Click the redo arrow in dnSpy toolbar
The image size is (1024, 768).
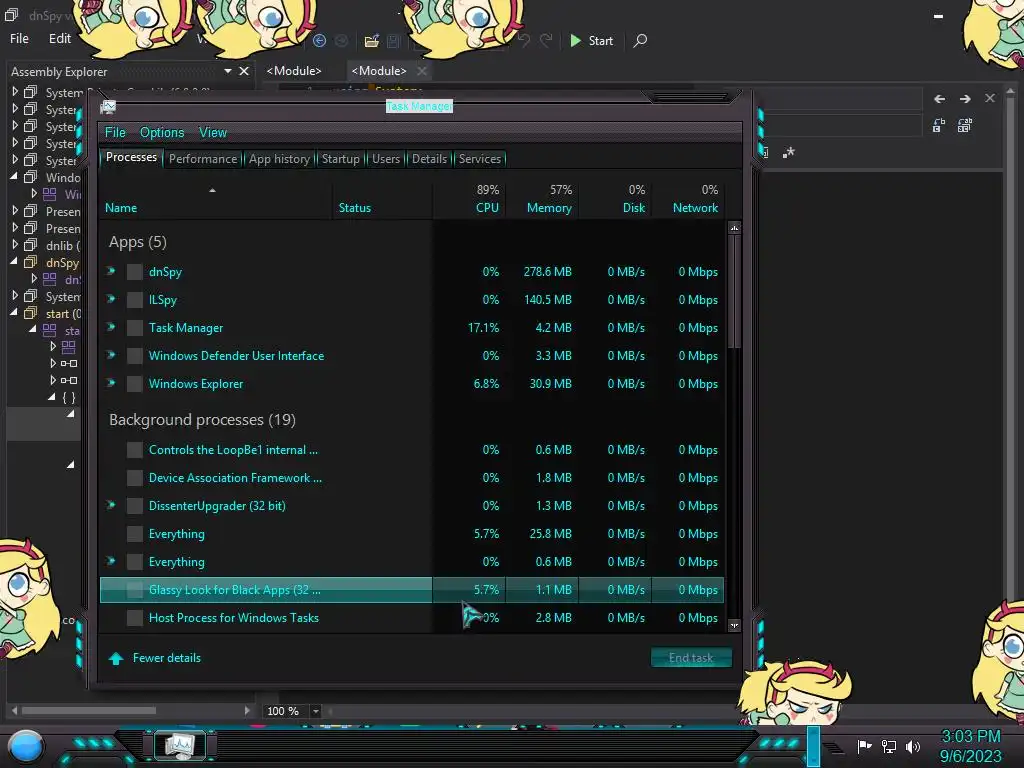point(546,40)
